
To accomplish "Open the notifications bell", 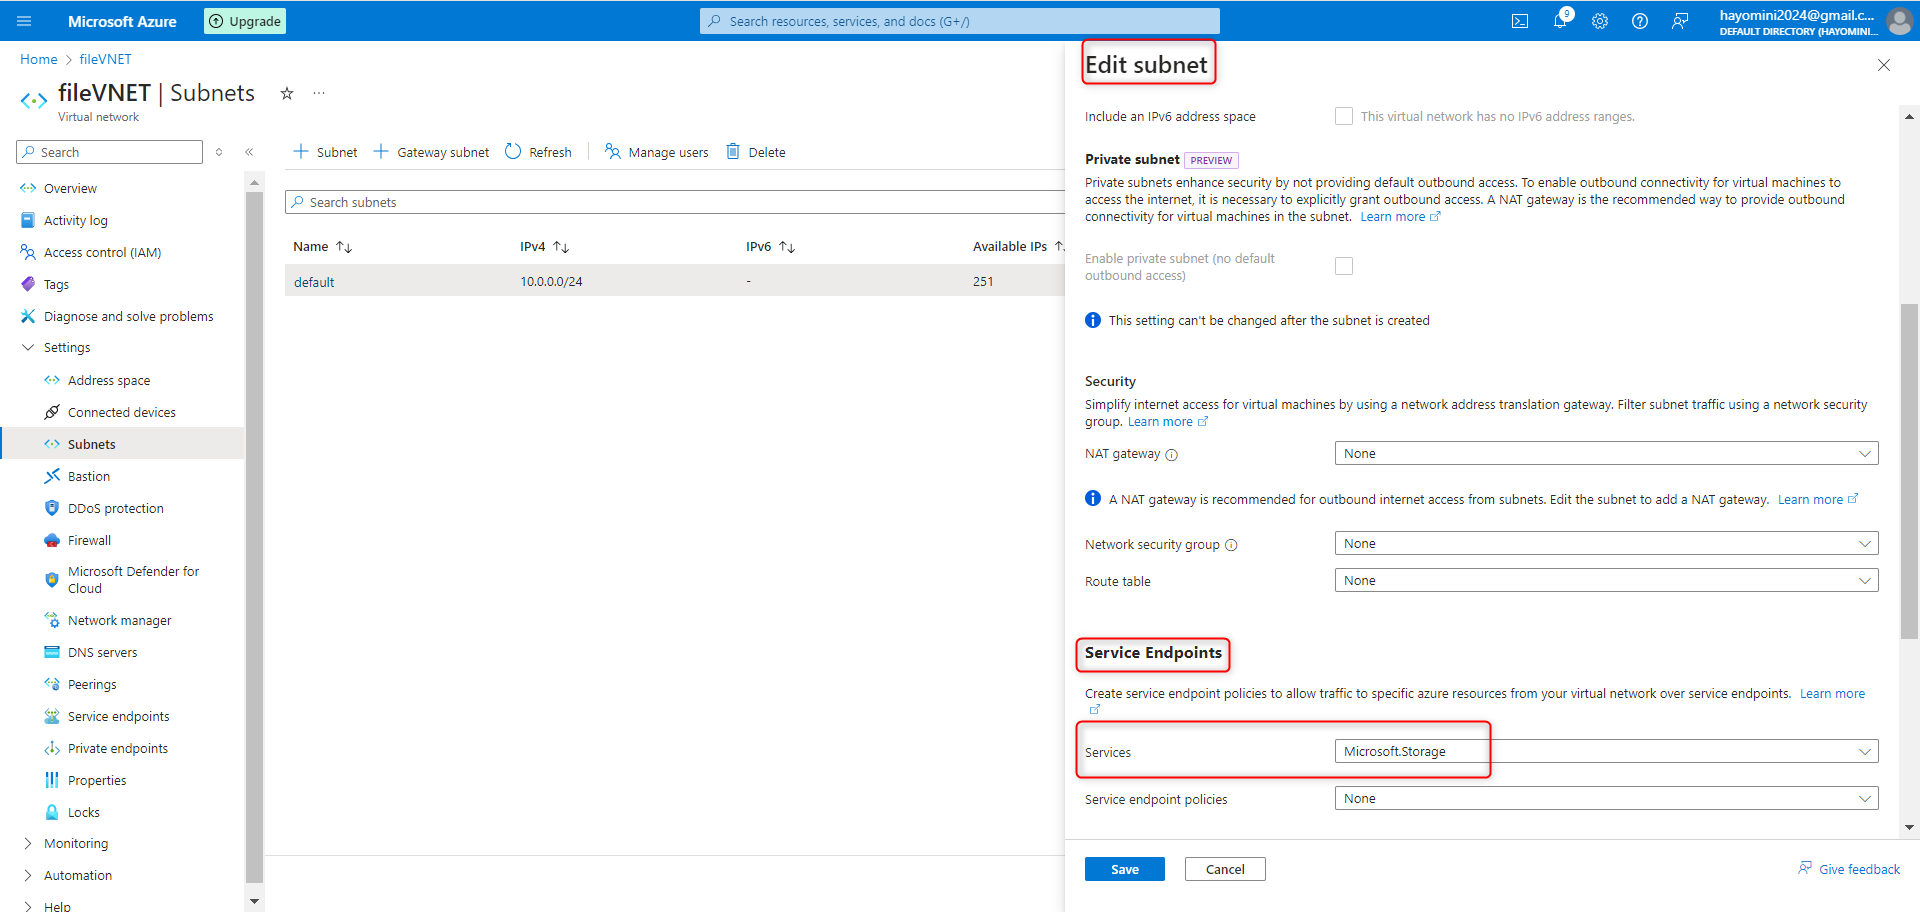I will pos(1560,21).
